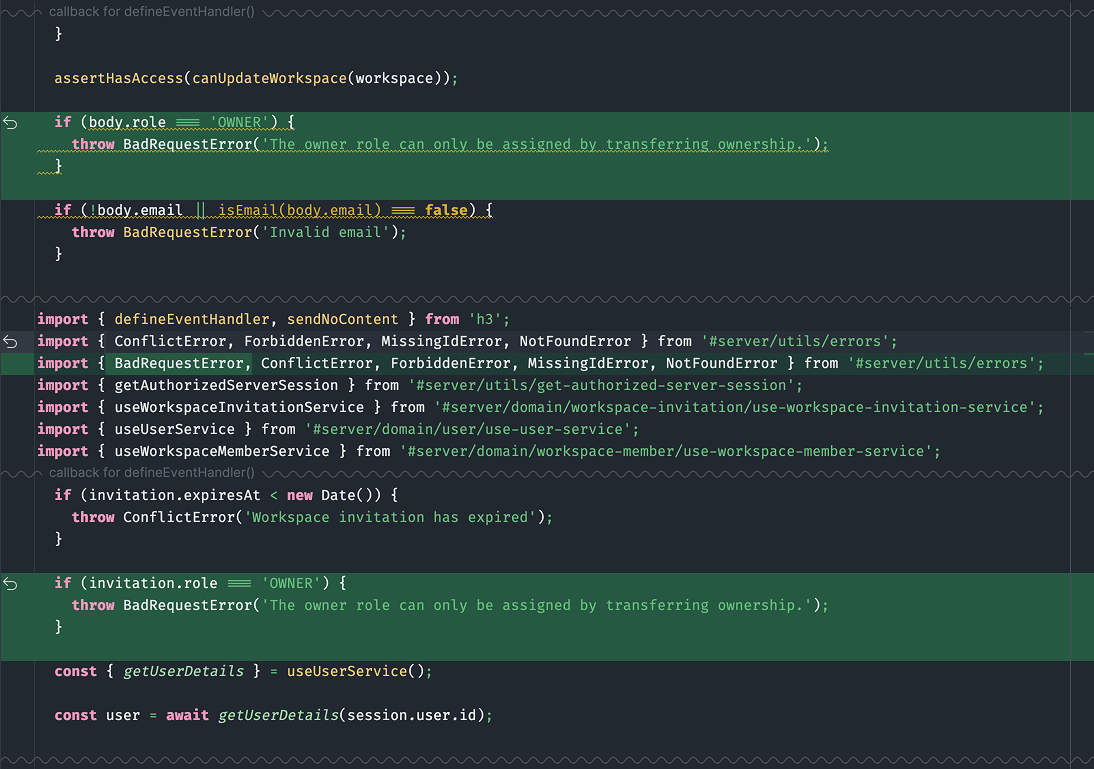This screenshot has width=1094, height=769.
Task: Click 'getAuthorizedServerSession' import name
Action: coord(226,385)
